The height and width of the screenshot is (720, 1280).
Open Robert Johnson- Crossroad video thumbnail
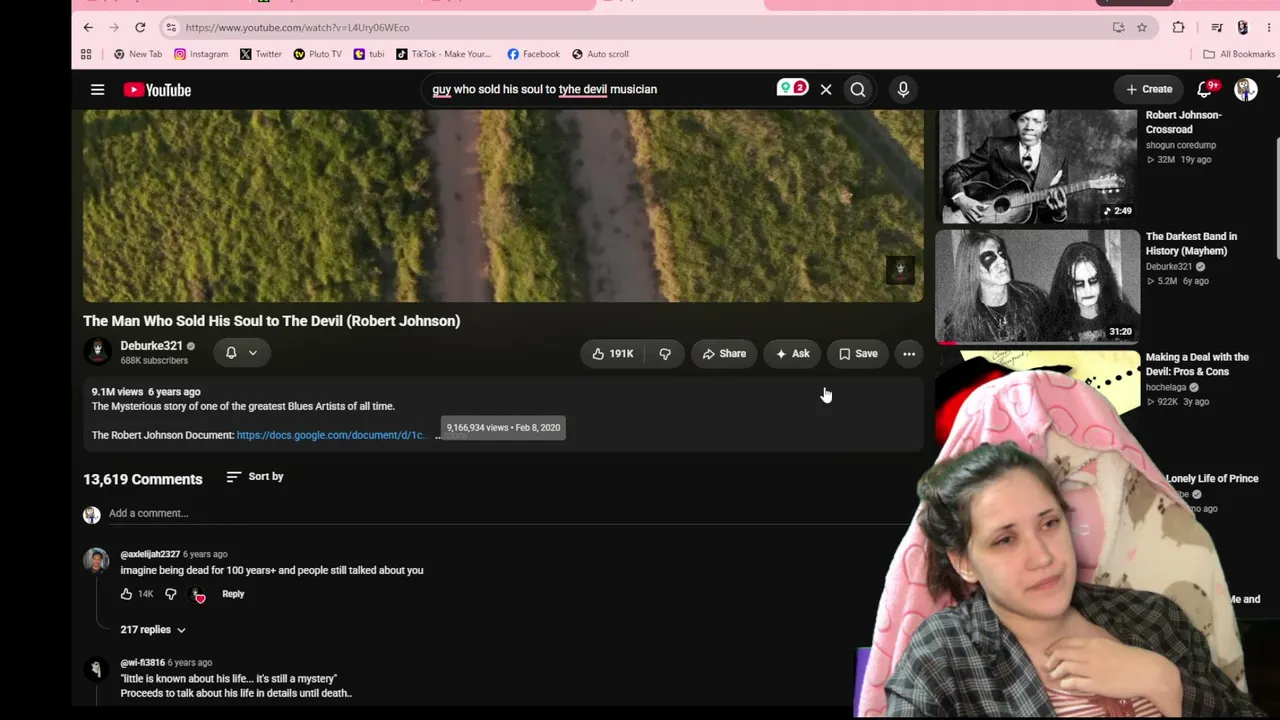[x=1037, y=166]
